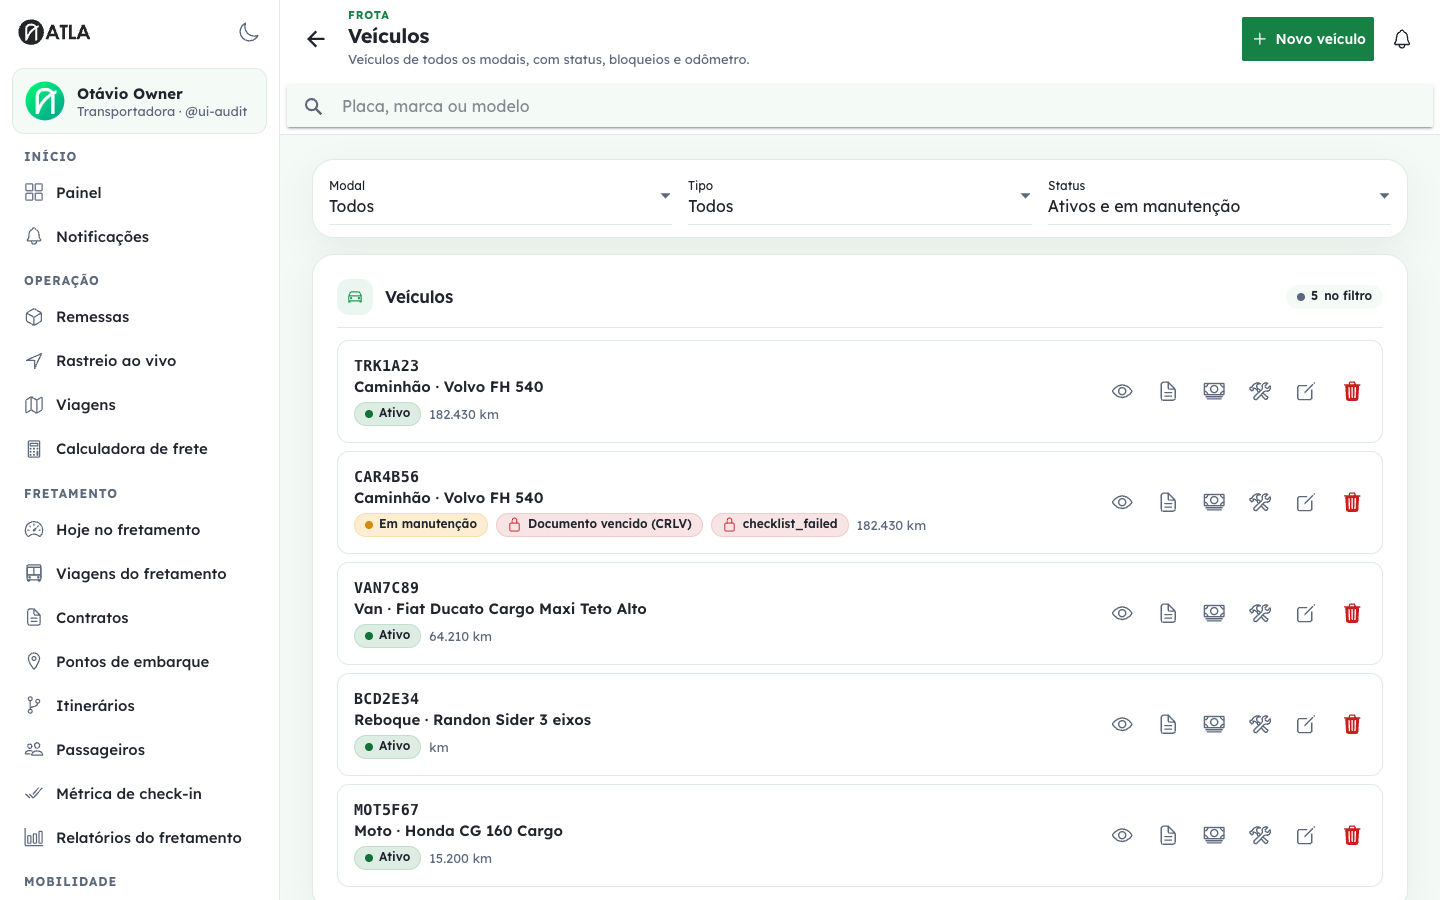The width and height of the screenshot is (1440, 900).
Task: Go to Remessas in the sidebar
Action: pos(139,317)
